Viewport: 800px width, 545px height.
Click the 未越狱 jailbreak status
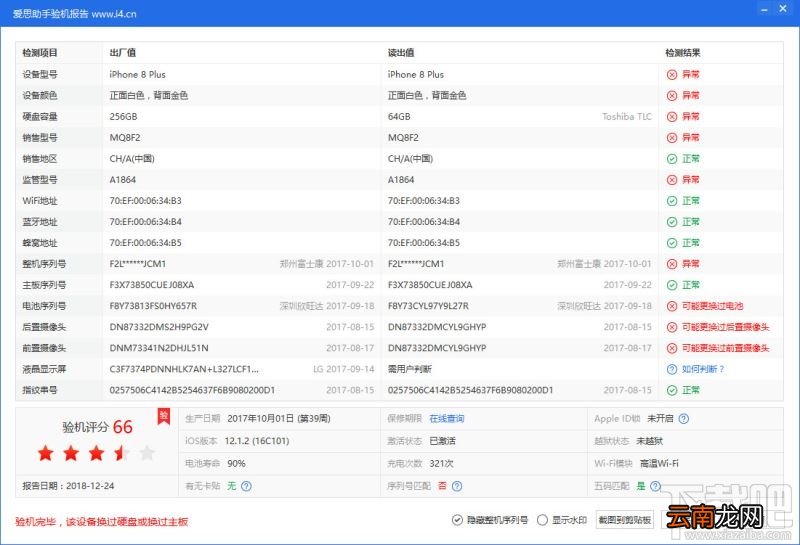coord(649,441)
